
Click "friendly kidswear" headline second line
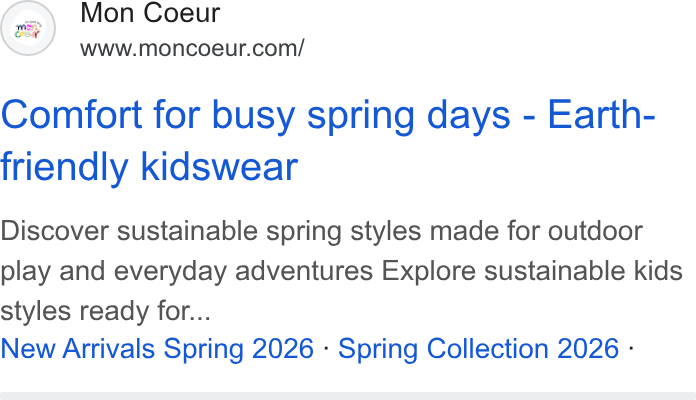point(149,167)
